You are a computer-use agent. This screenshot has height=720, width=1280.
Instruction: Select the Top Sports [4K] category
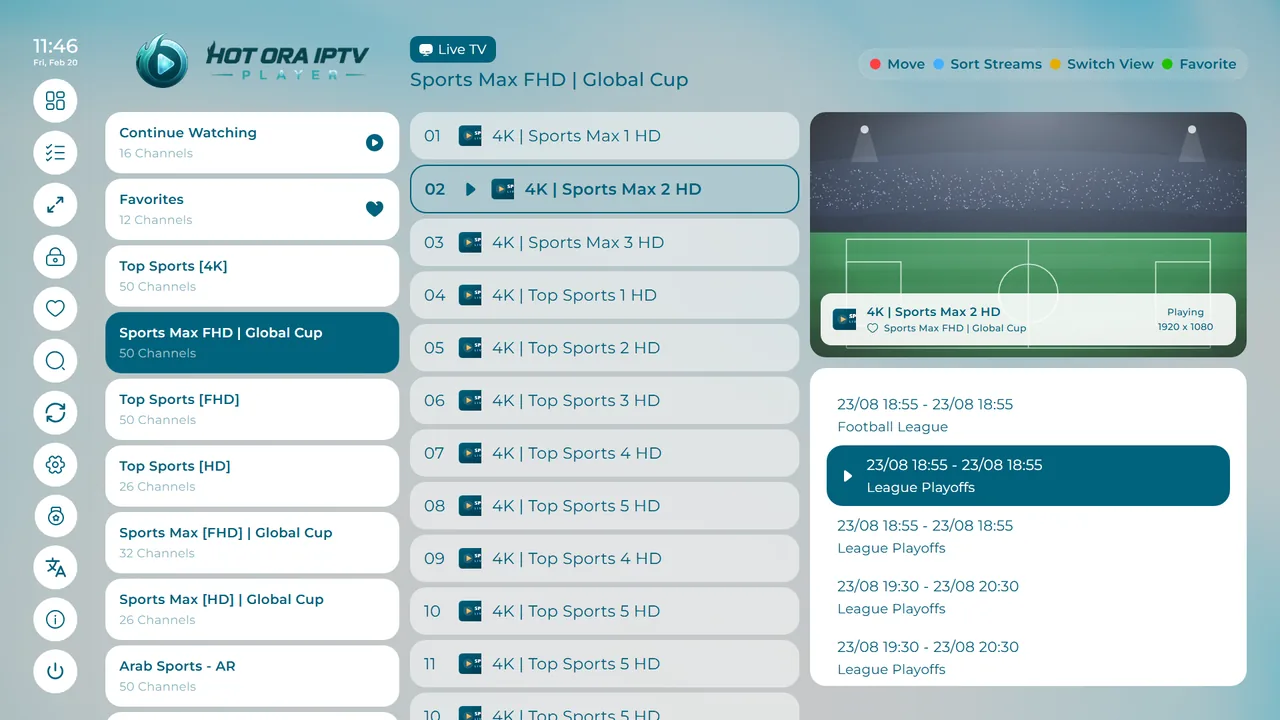(252, 276)
